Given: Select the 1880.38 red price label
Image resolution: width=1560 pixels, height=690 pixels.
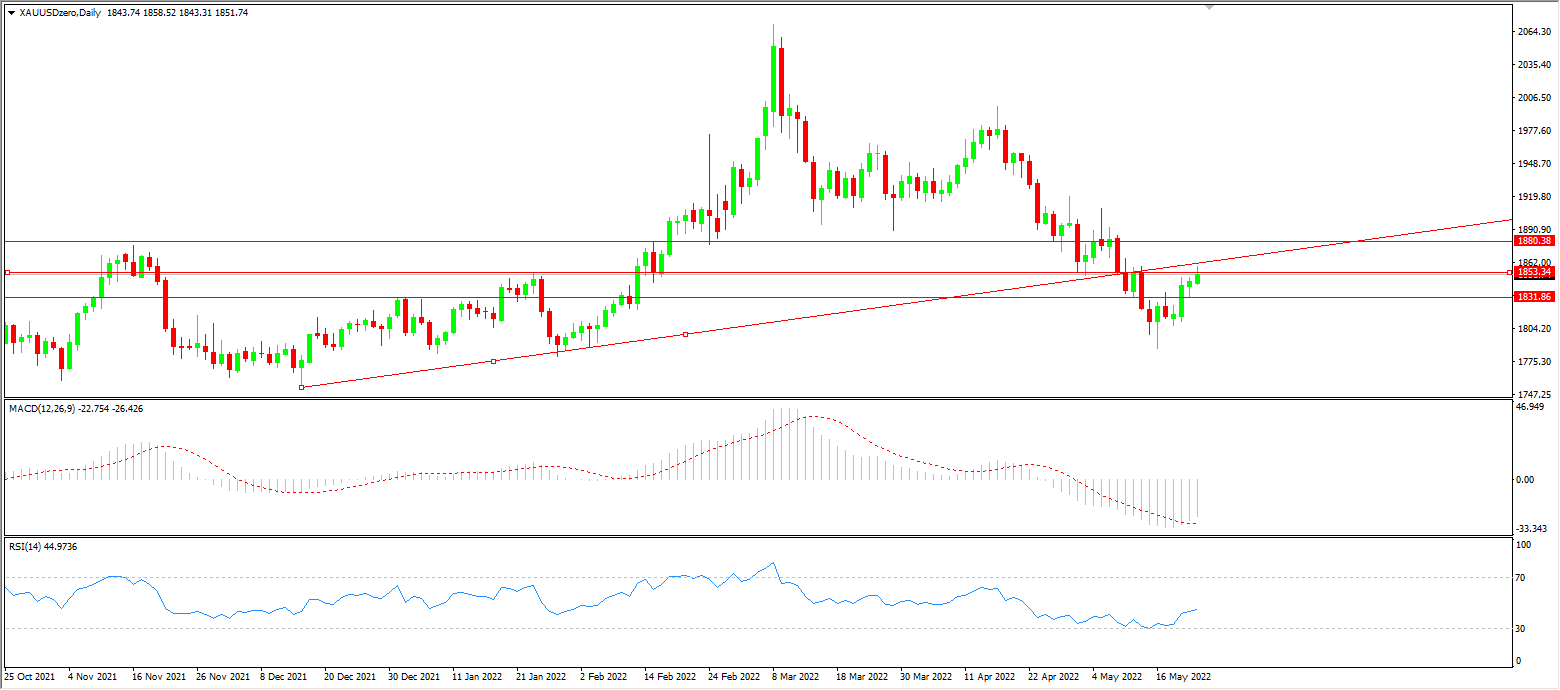Looking at the screenshot, I should 1533,241.
